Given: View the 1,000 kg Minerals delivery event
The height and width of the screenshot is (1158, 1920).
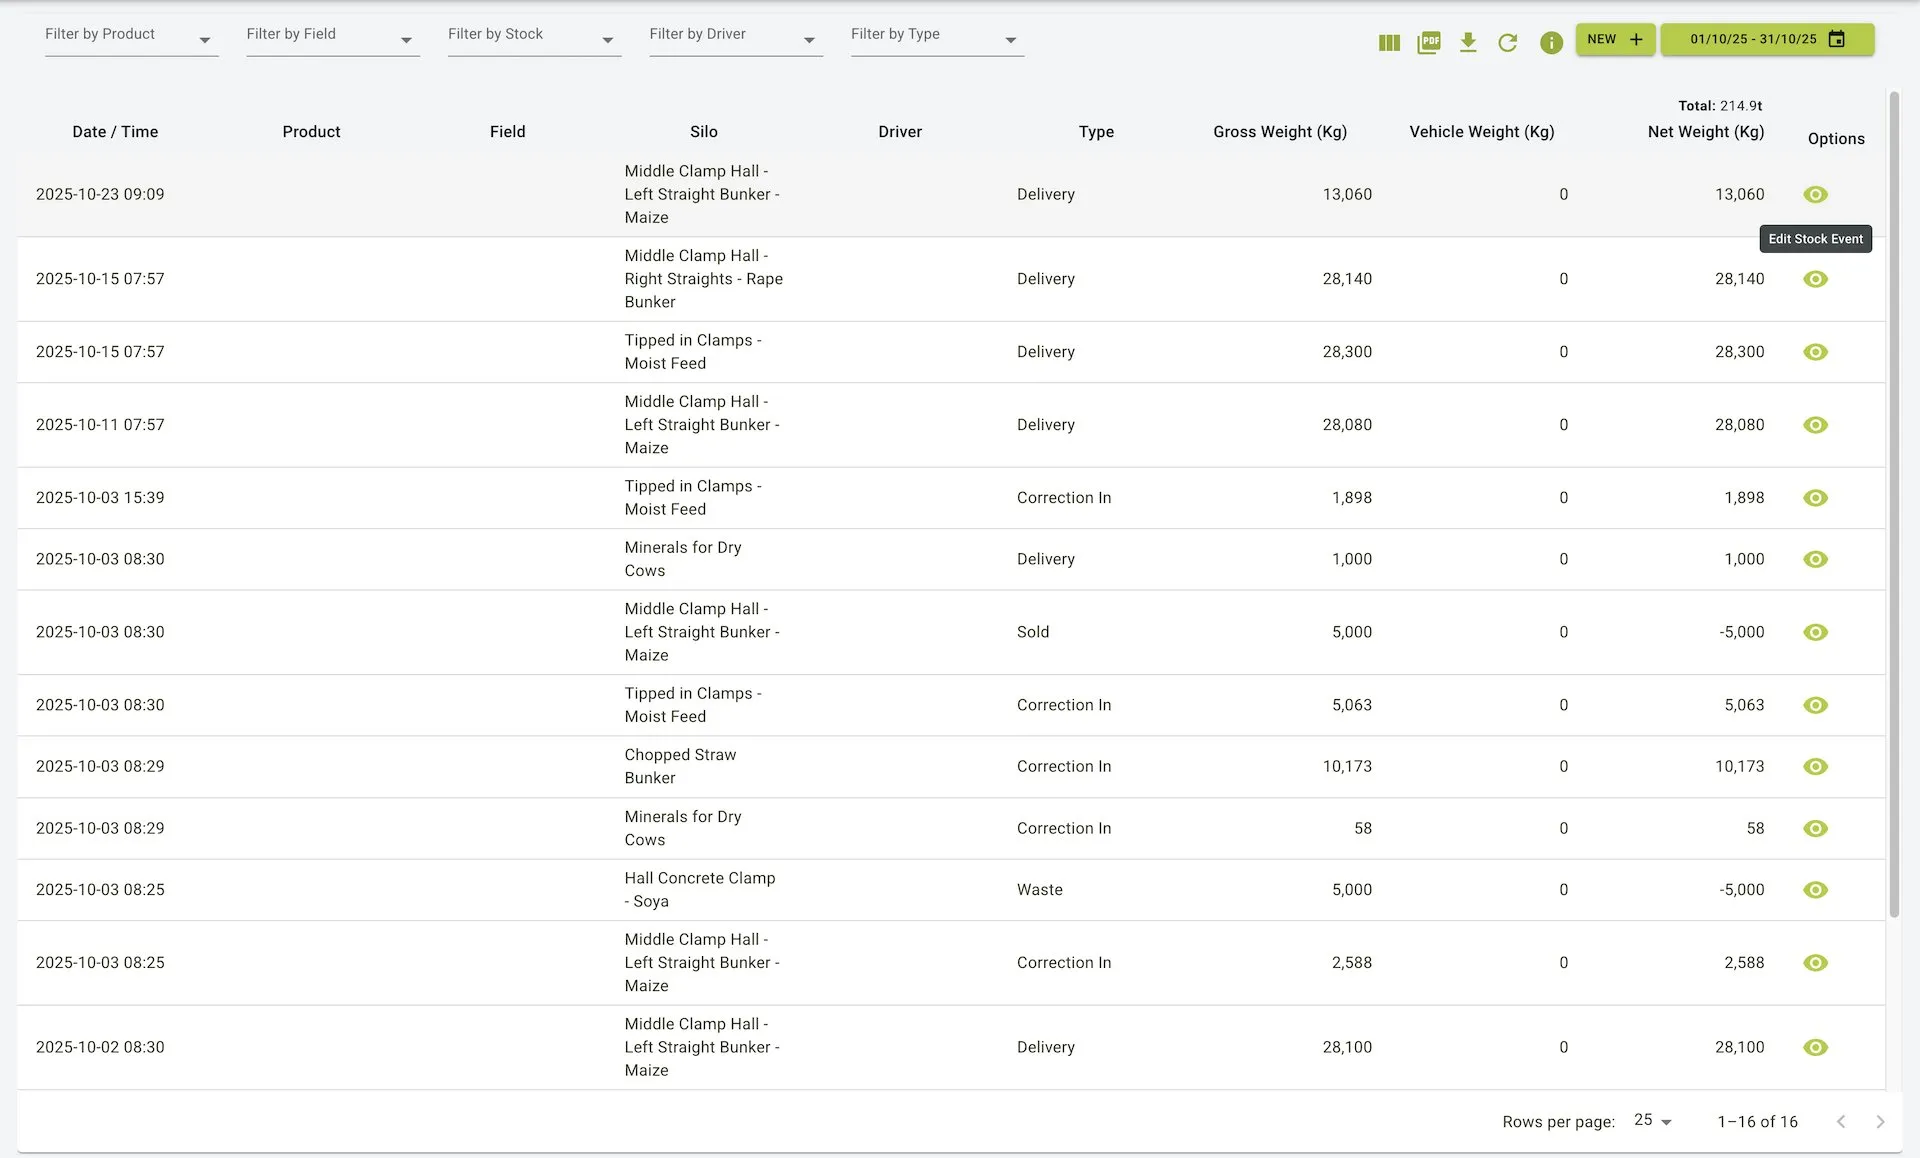Looking at the screenshot, I should (1815, 559).
